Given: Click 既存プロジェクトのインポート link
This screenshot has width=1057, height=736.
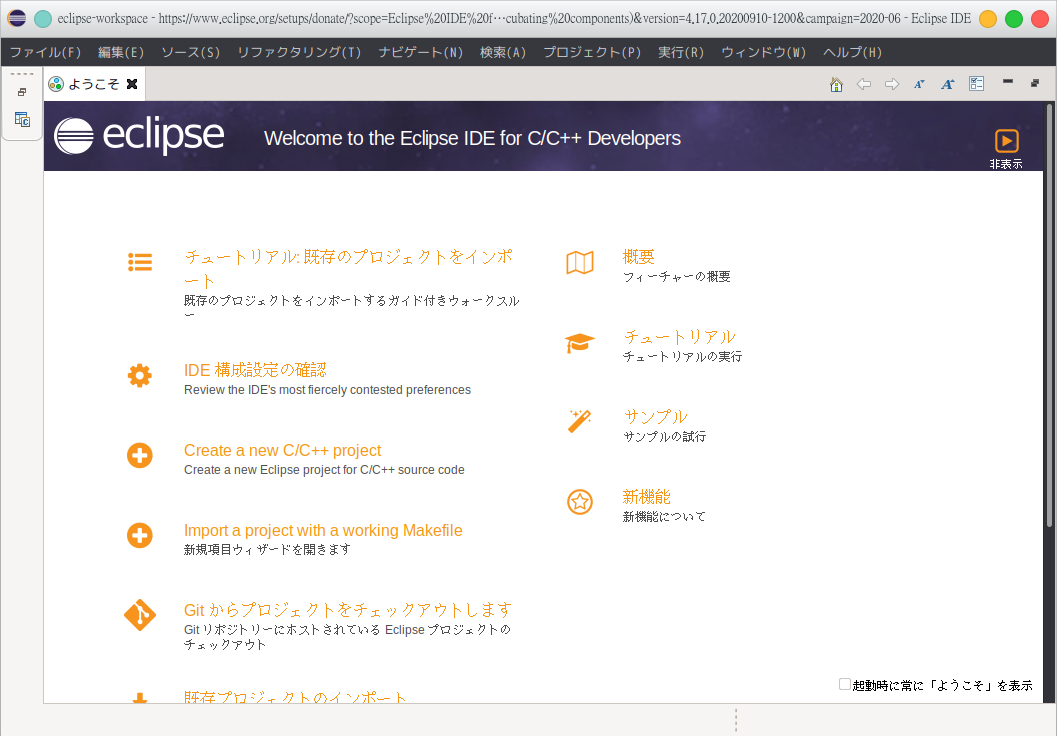Looking at the screenshot, I should pos(295,696).
